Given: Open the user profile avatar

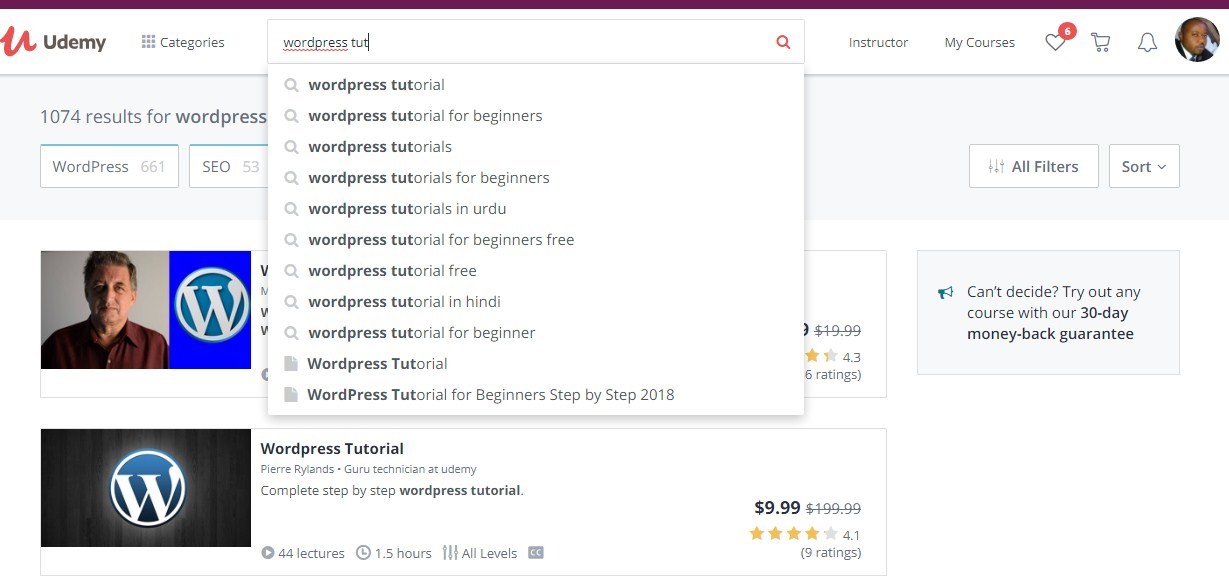Looking at the screenshot, I should coord(1197,40).
